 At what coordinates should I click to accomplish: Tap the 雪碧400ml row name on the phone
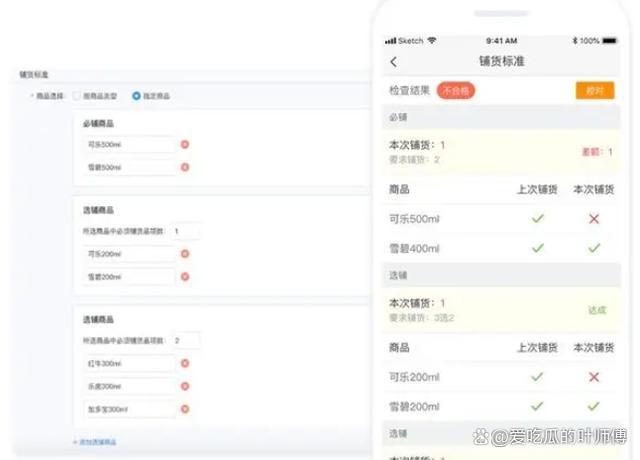pyautogui.click(x=414, y=249)
